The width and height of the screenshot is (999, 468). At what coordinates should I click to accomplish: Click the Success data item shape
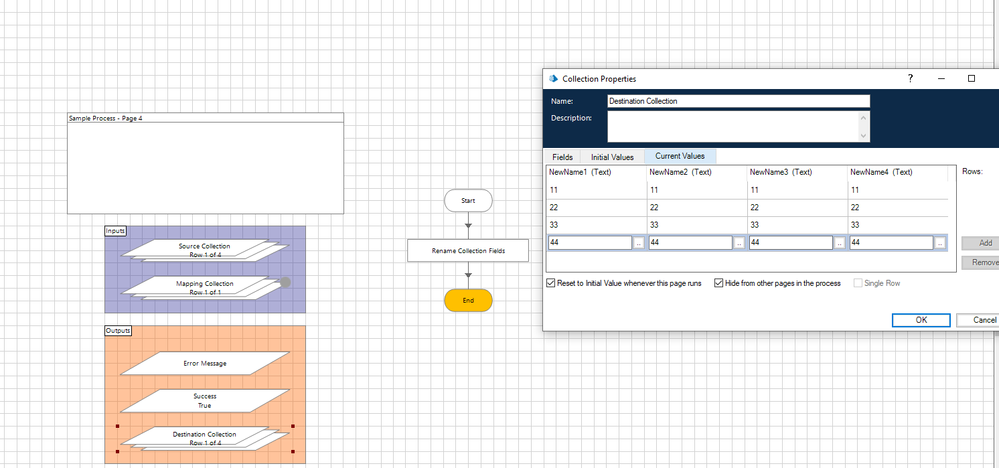click(x=204, y=401)
